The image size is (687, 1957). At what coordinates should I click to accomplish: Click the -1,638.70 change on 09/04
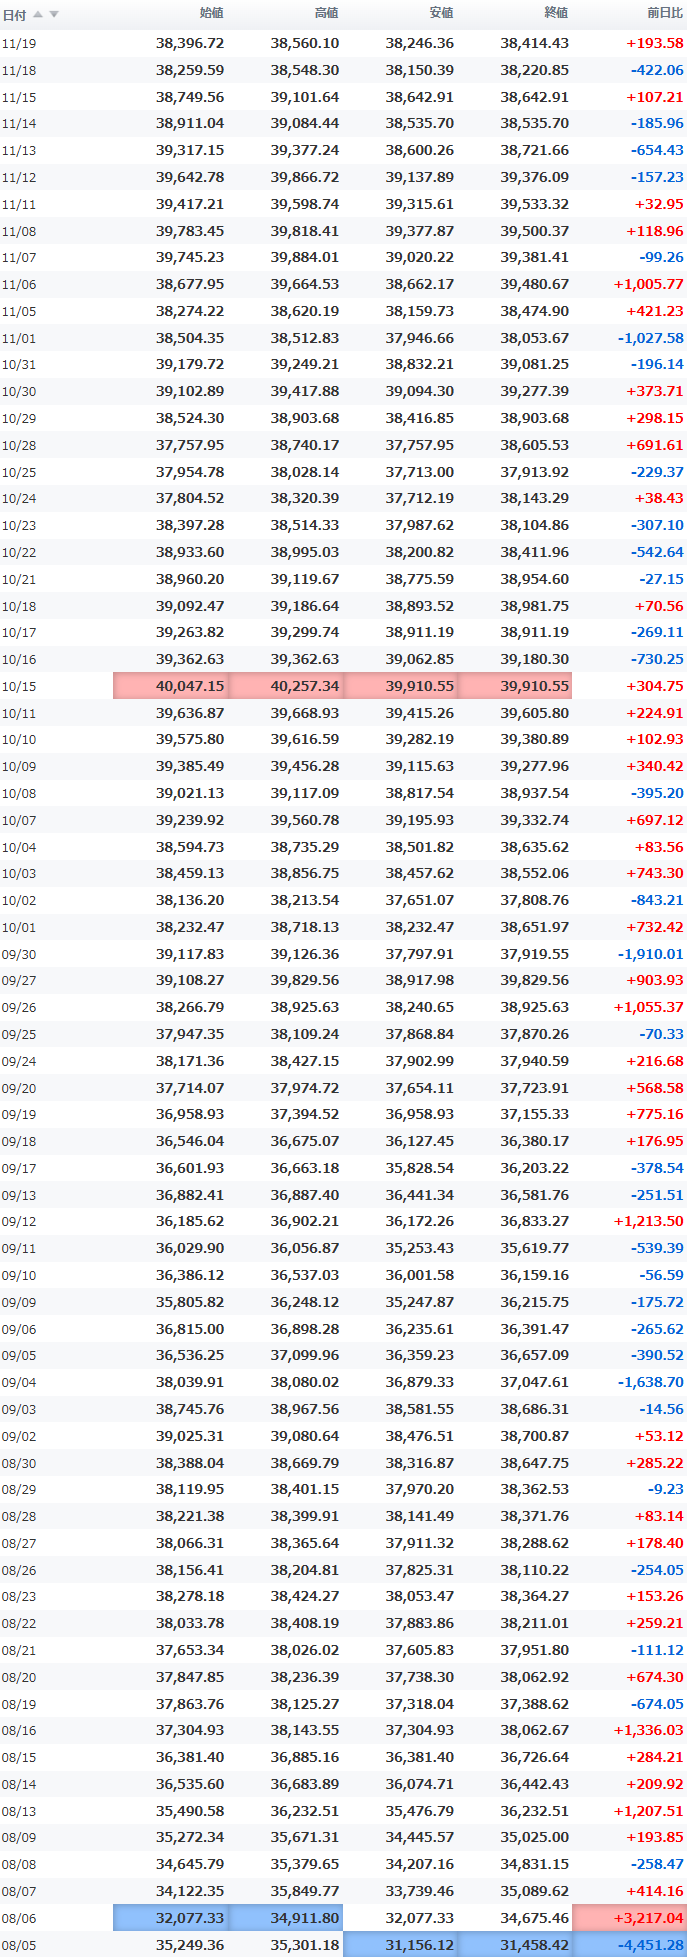pyautogui.click(x=651, y=1382)
